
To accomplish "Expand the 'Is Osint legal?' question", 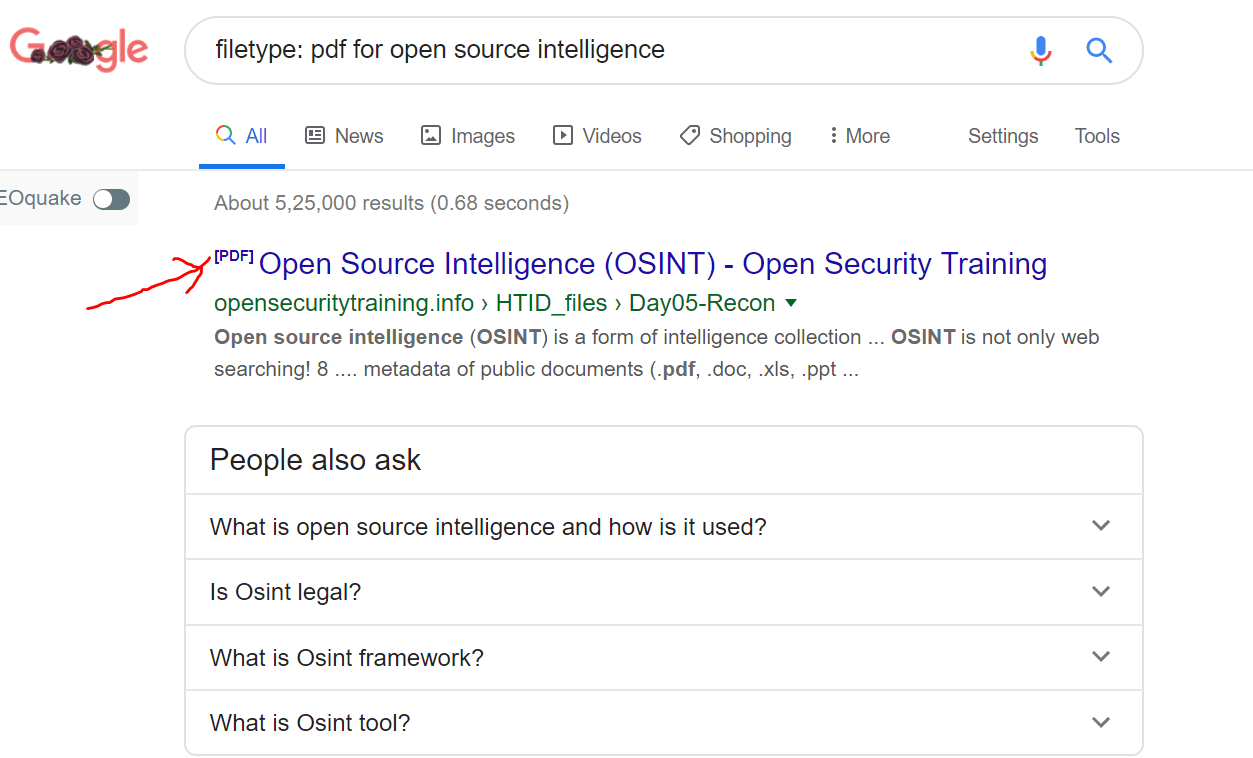I will point(1101,591).
